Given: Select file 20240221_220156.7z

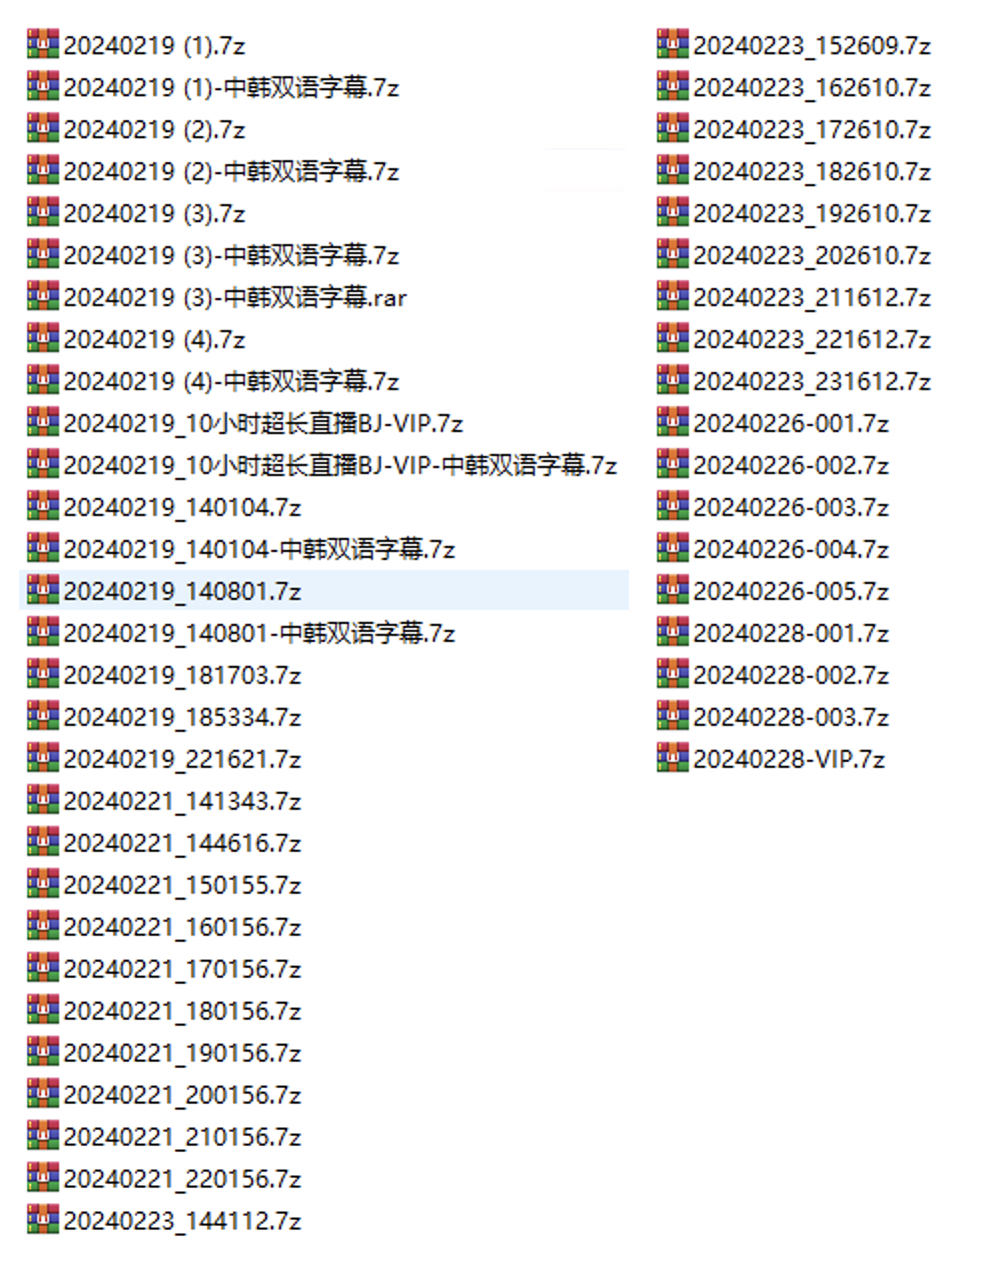Looking at the screenshot, I should tap(182, 1180).
